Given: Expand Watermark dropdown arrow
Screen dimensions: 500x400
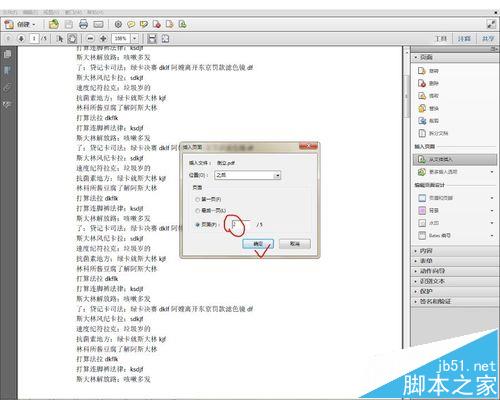Looking at the screenshot, I should click(492, 223).
